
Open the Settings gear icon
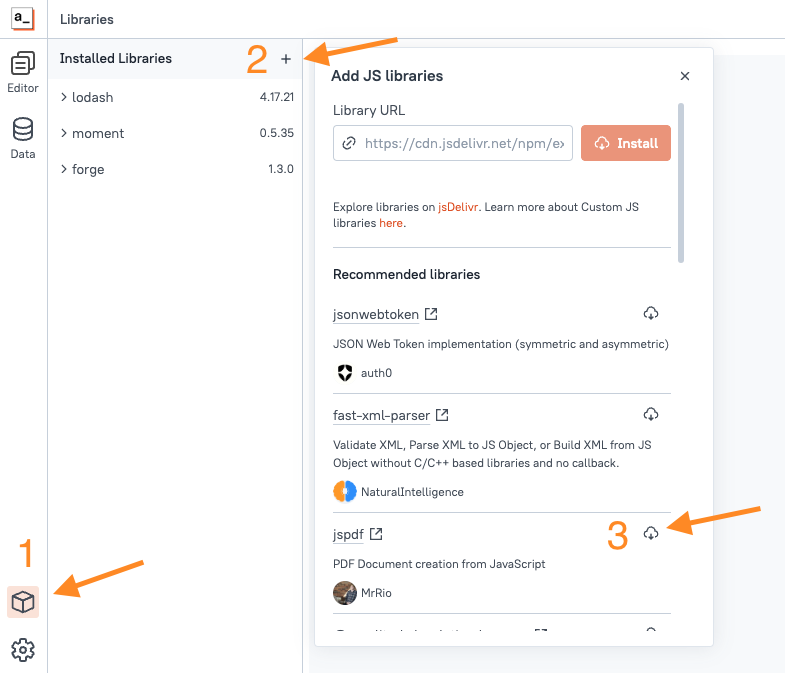coord(23,649)
